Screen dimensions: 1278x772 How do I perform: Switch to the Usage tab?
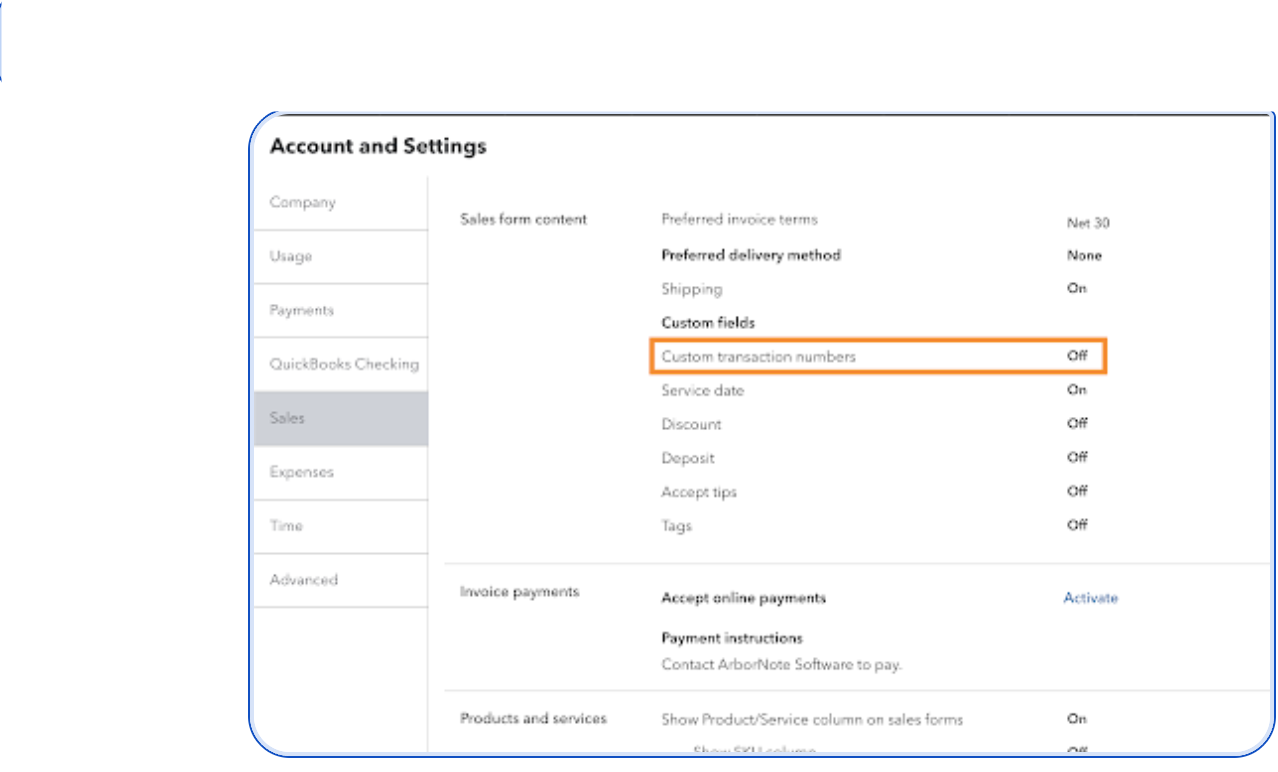tap(291, 257)
